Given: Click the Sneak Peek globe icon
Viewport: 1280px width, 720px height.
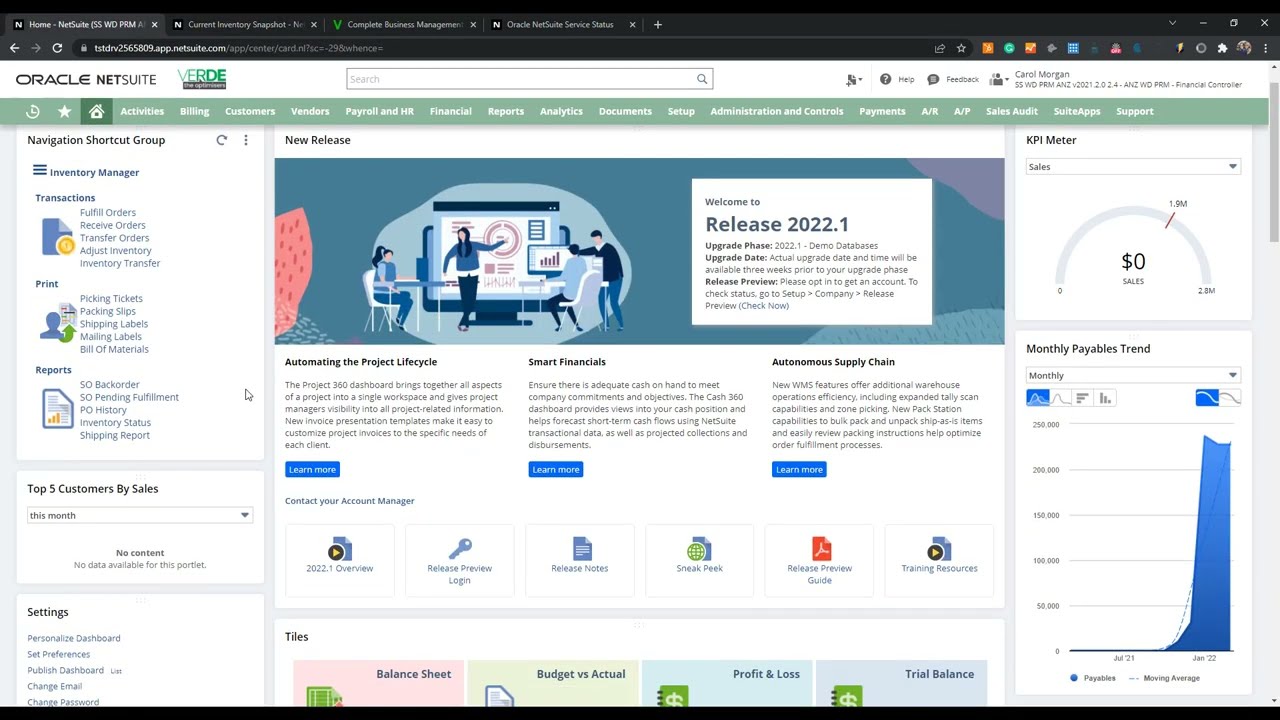Looking at the screenshot, I should point(698,550).
